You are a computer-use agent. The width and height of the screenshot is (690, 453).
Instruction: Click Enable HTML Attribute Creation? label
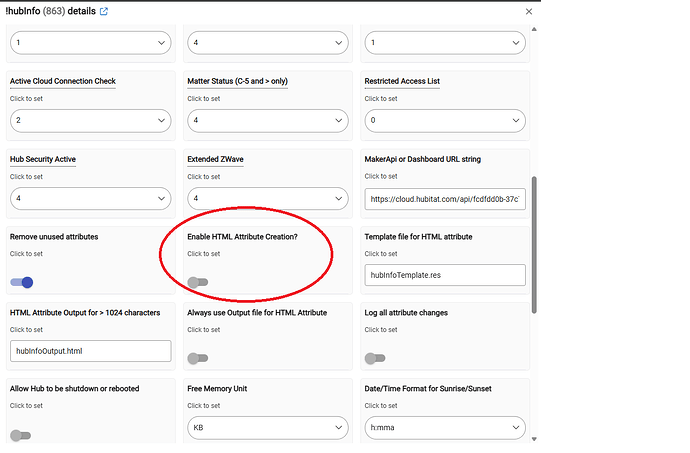click(x=242, y=237)
